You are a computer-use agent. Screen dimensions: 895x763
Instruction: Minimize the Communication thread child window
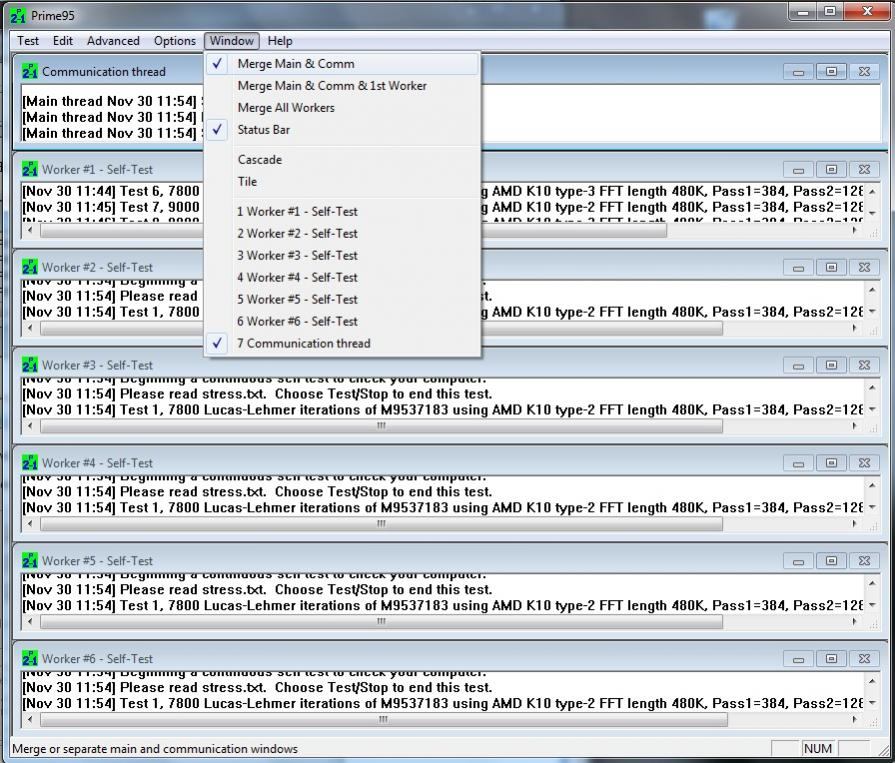click(799, 72)
